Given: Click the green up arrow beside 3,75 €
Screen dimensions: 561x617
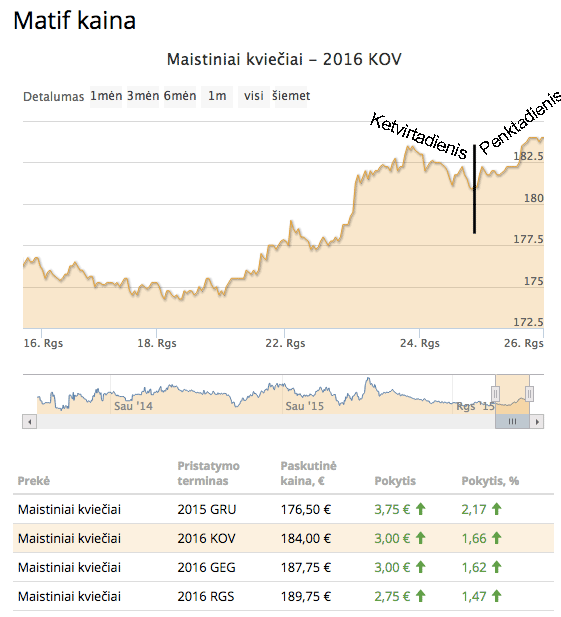Looking at the screenshot, I should point(421,509).
